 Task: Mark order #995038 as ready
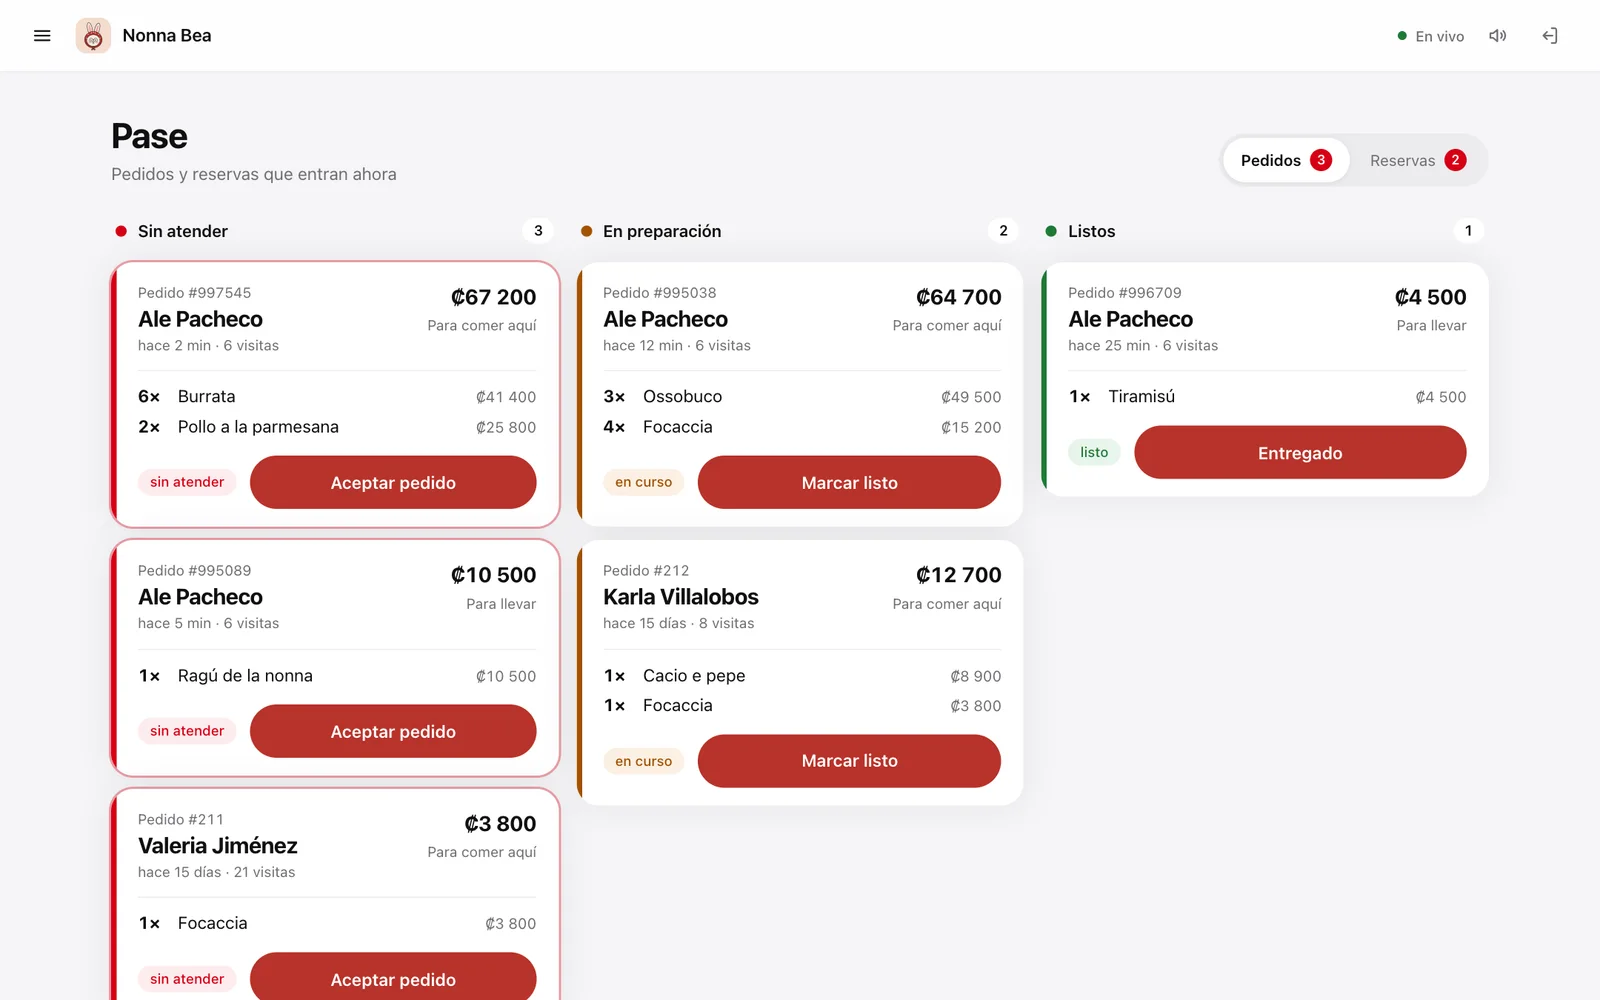[849, 482]
